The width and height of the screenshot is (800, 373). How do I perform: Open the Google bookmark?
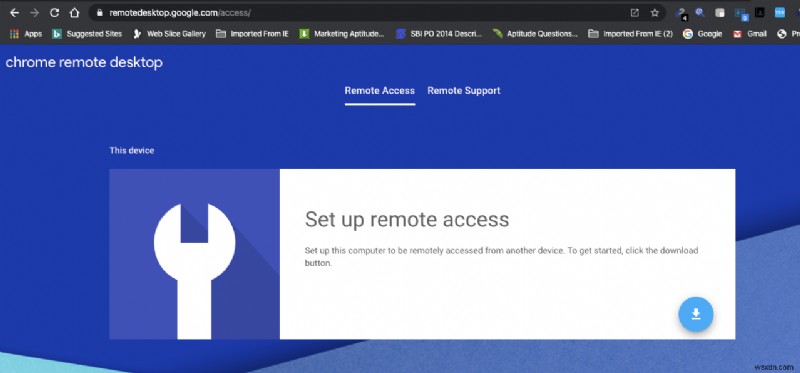click(x=703, y=34)
